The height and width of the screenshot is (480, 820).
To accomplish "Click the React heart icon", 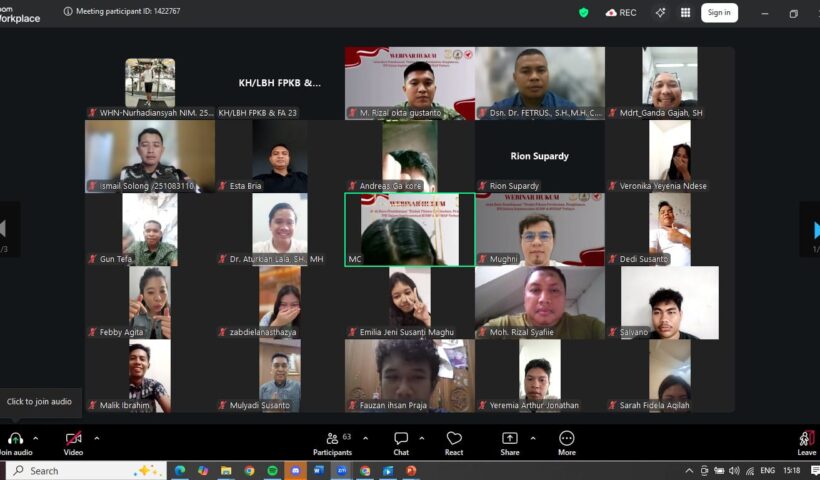I will tap(454, 438).
